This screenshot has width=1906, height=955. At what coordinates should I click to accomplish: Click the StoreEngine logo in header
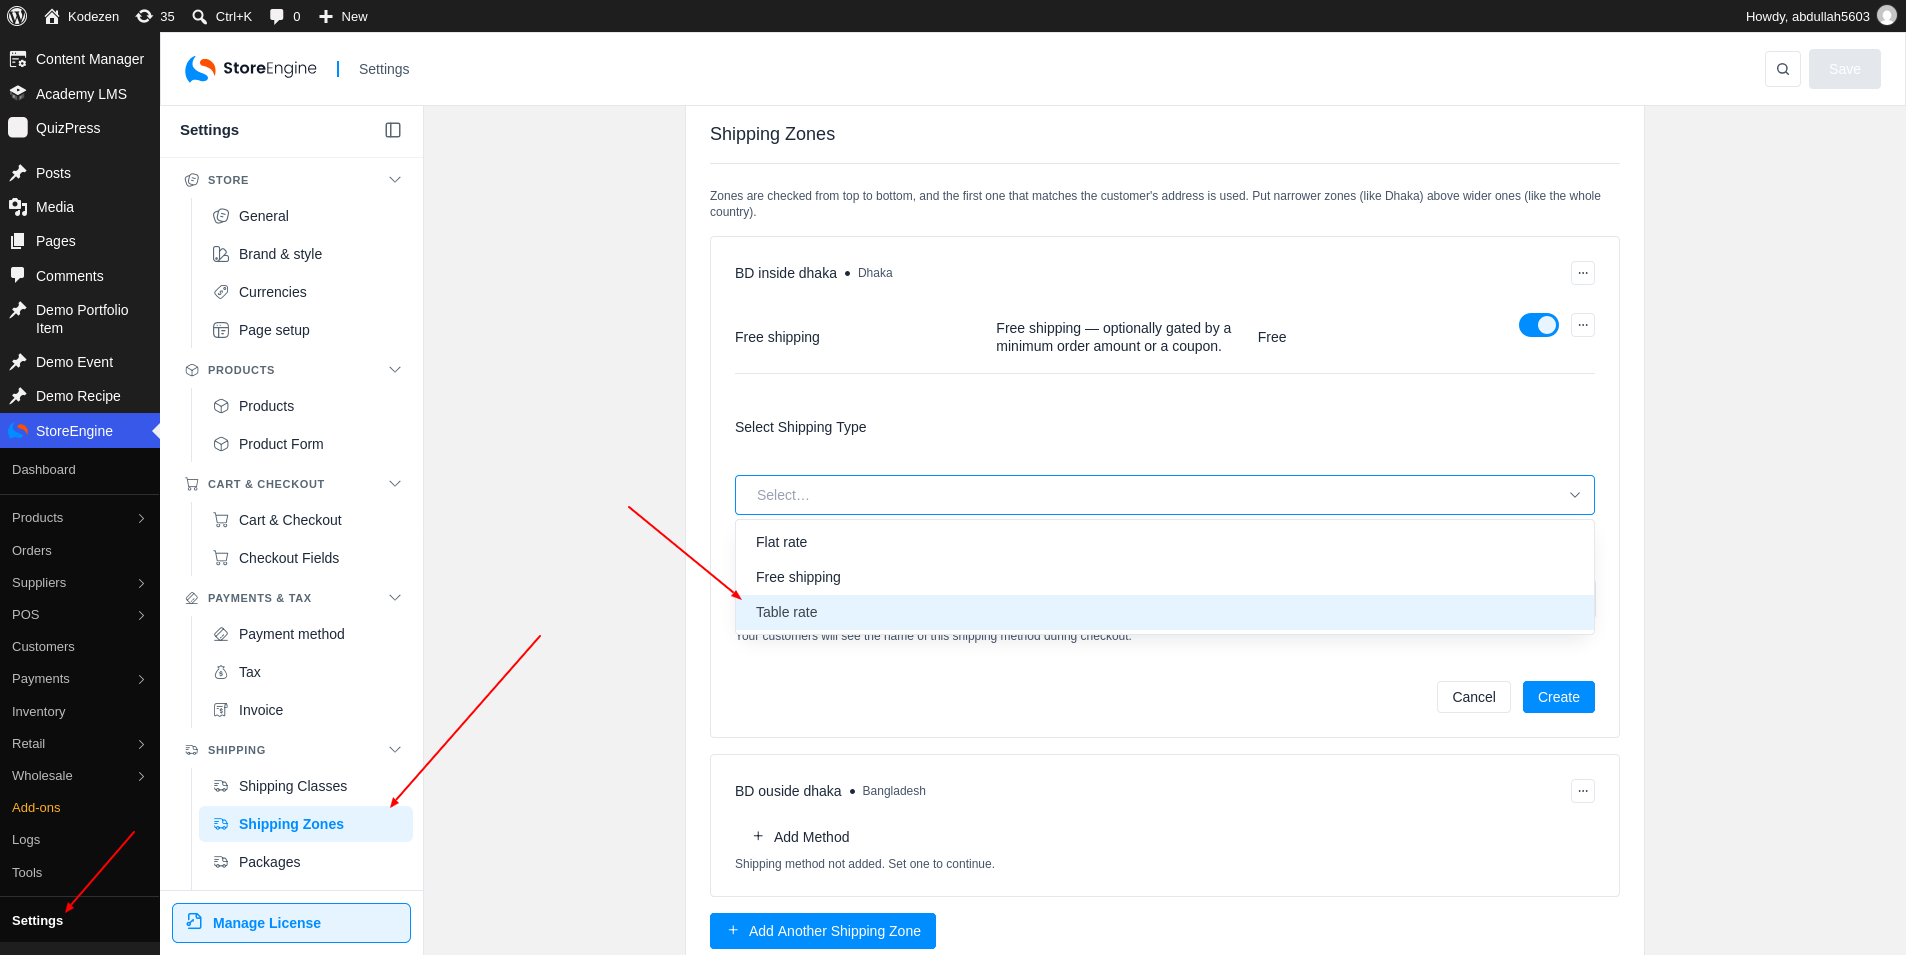[251, 69]
